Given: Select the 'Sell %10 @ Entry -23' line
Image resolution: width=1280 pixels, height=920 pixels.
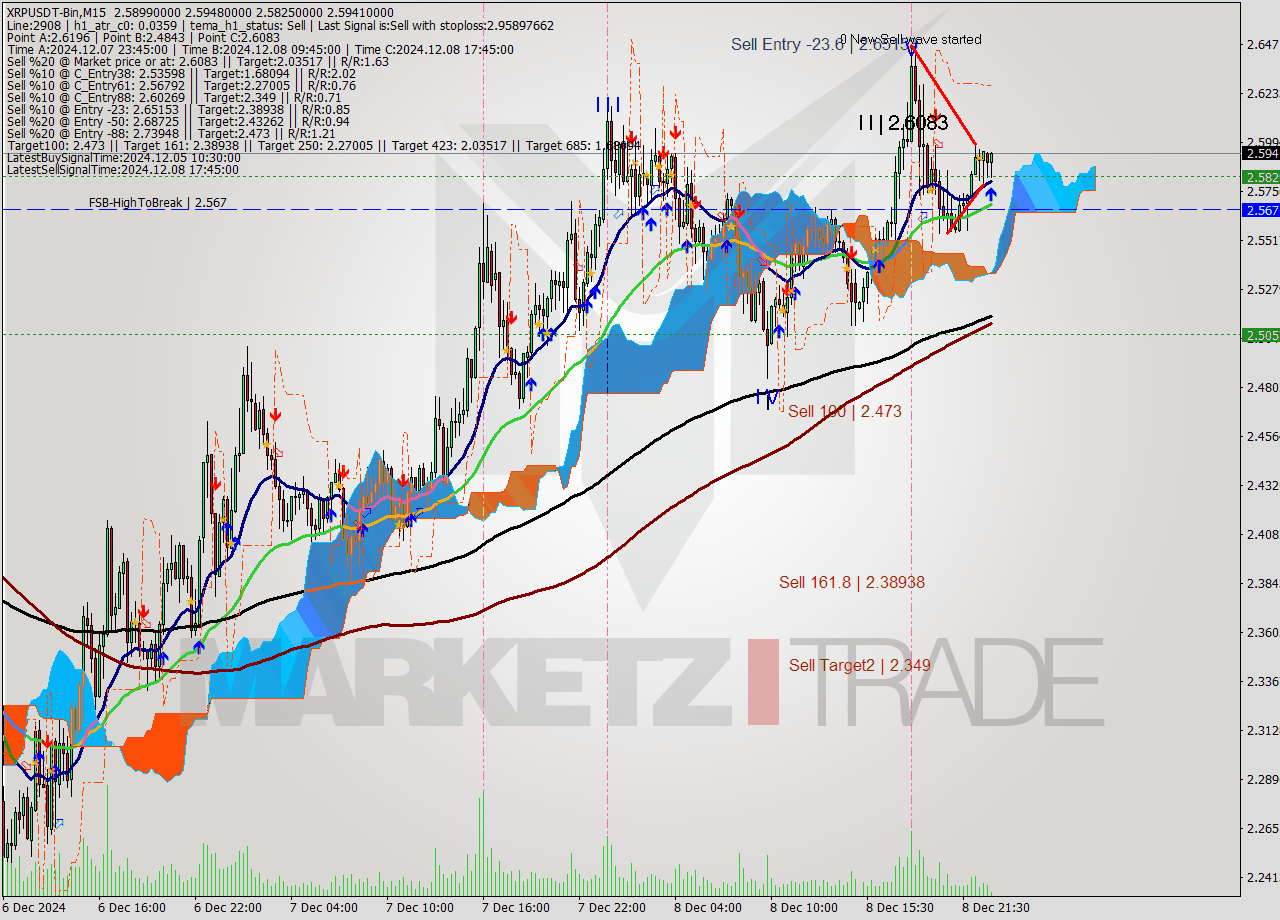Looking at the screenshot, I should (178, 109).
